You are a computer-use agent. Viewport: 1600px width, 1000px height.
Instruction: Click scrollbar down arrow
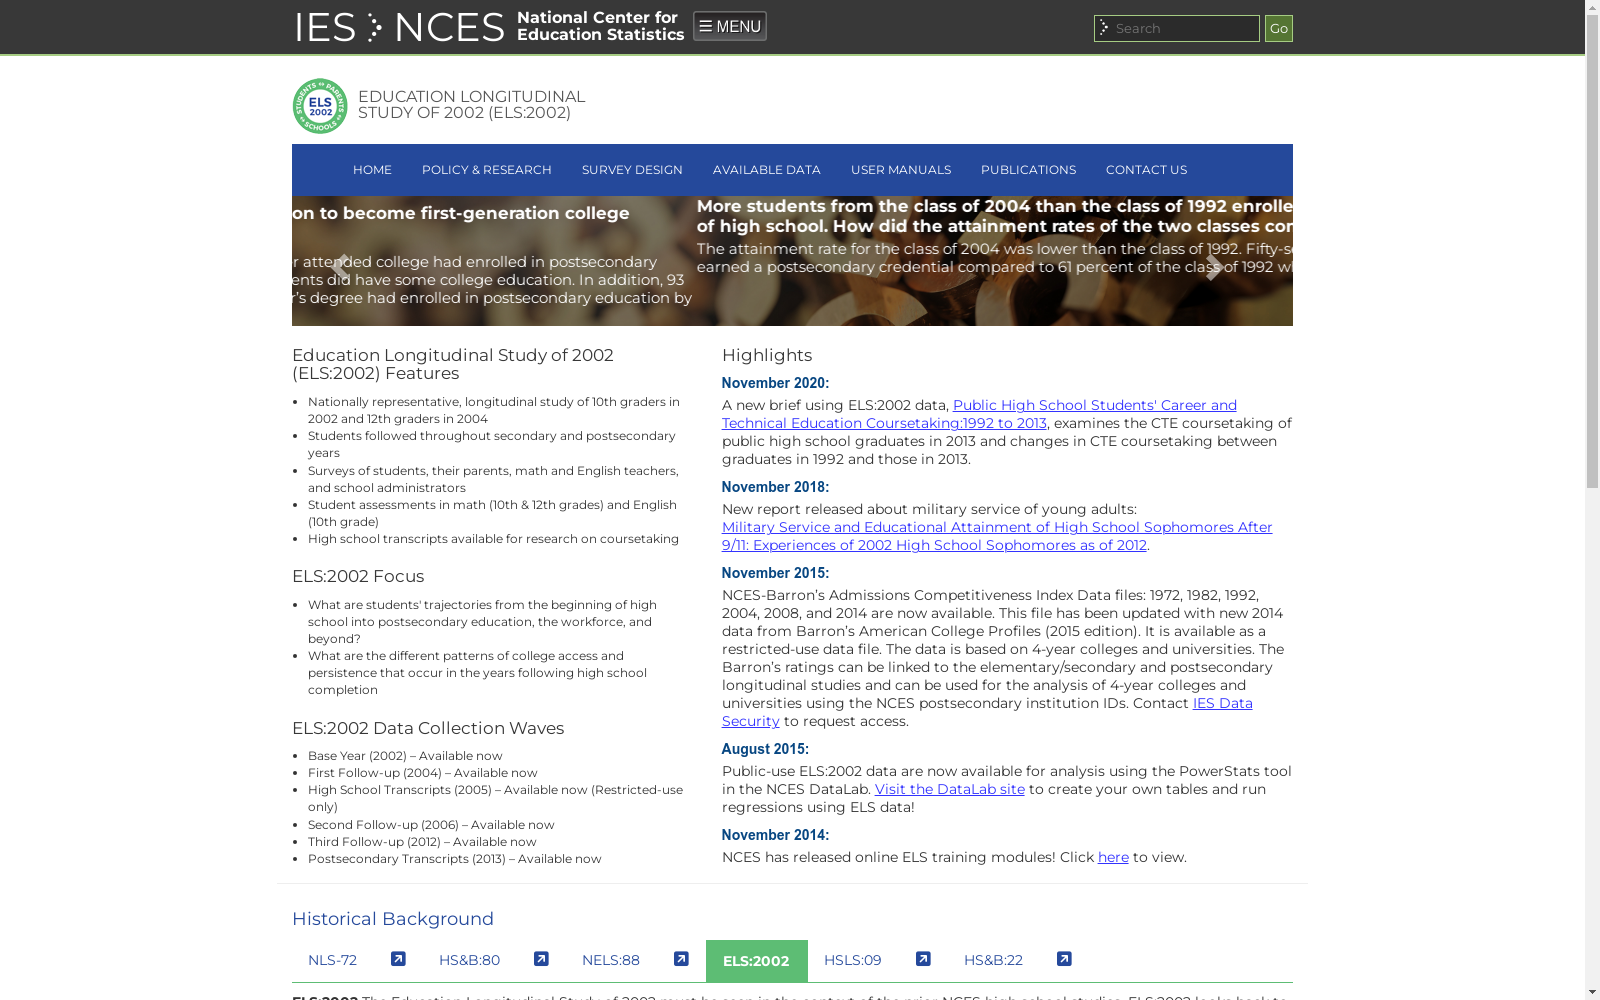1592,992
